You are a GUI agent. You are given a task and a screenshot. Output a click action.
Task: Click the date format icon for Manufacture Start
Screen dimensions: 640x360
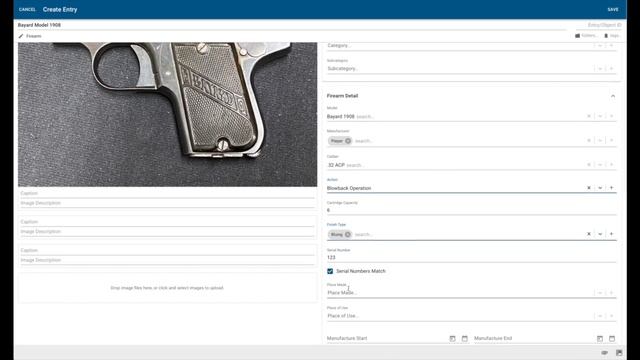452,338
